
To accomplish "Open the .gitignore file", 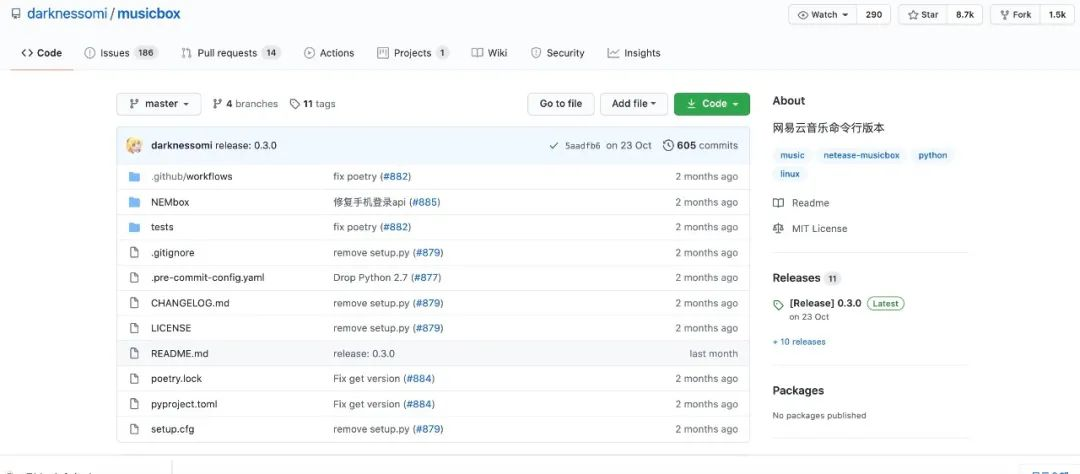I will click(x=172, y=252).
